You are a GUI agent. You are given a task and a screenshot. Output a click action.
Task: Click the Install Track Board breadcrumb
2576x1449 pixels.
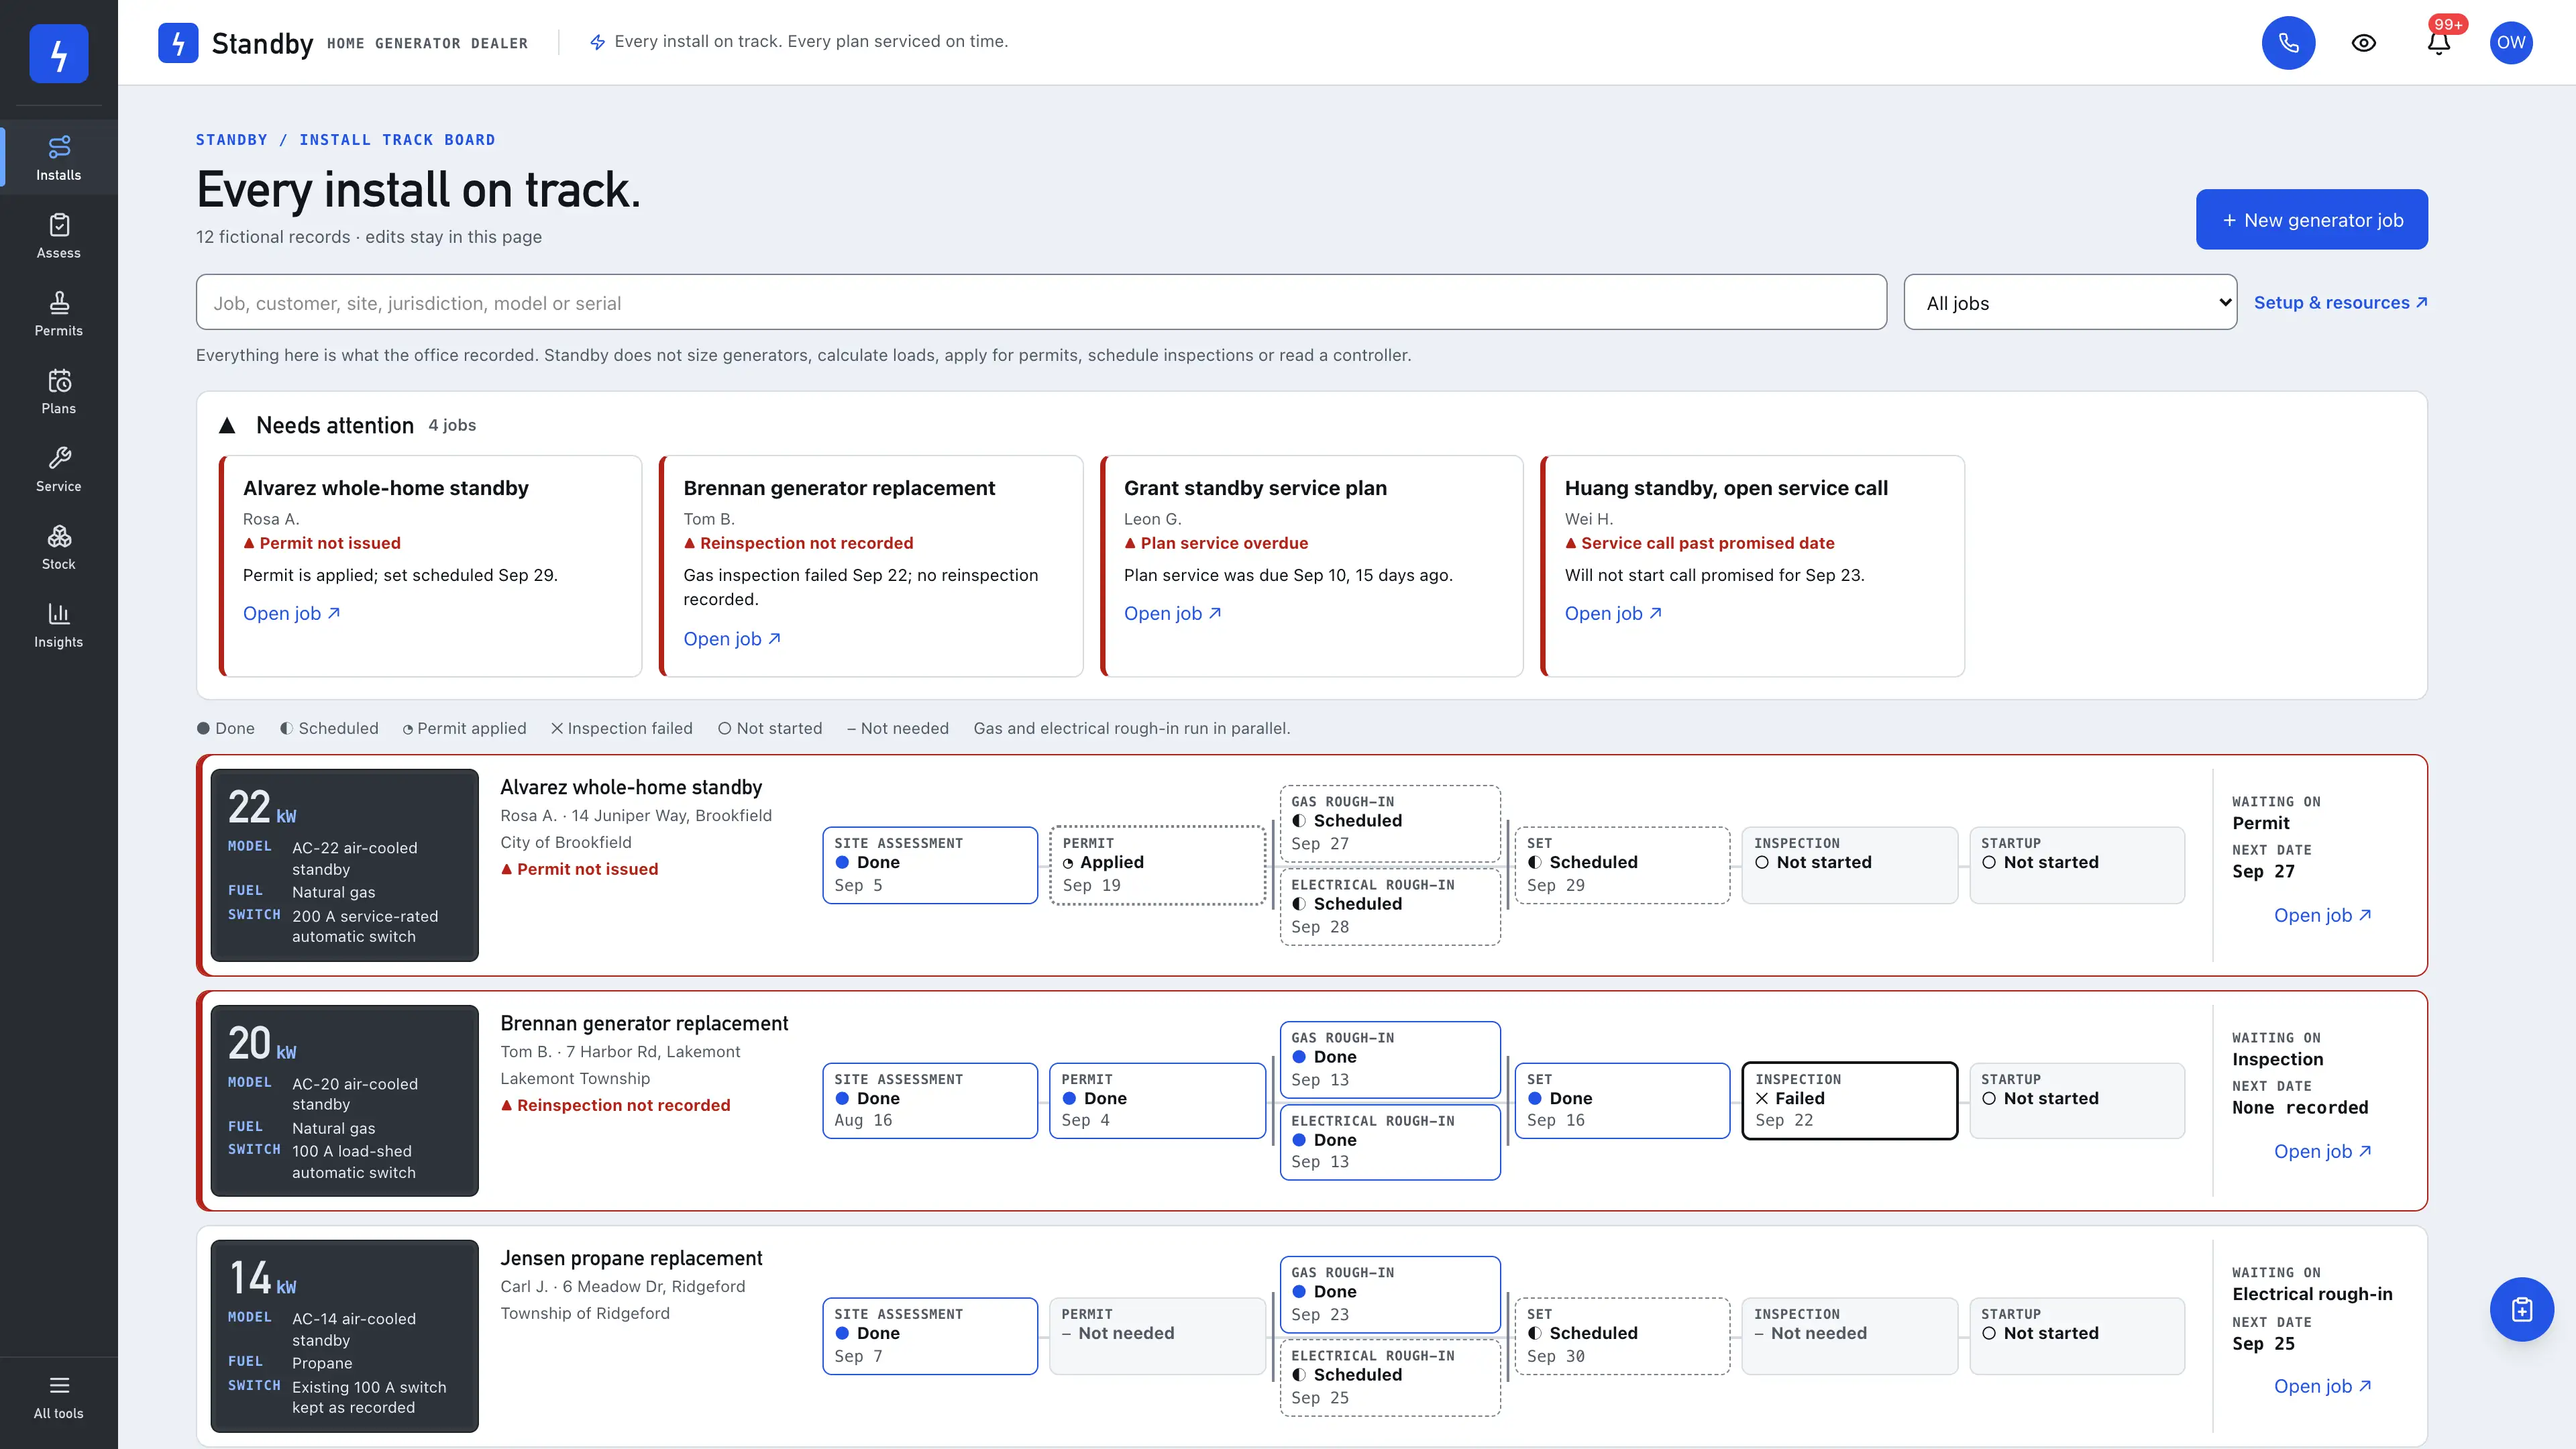(x=397, y=140)
